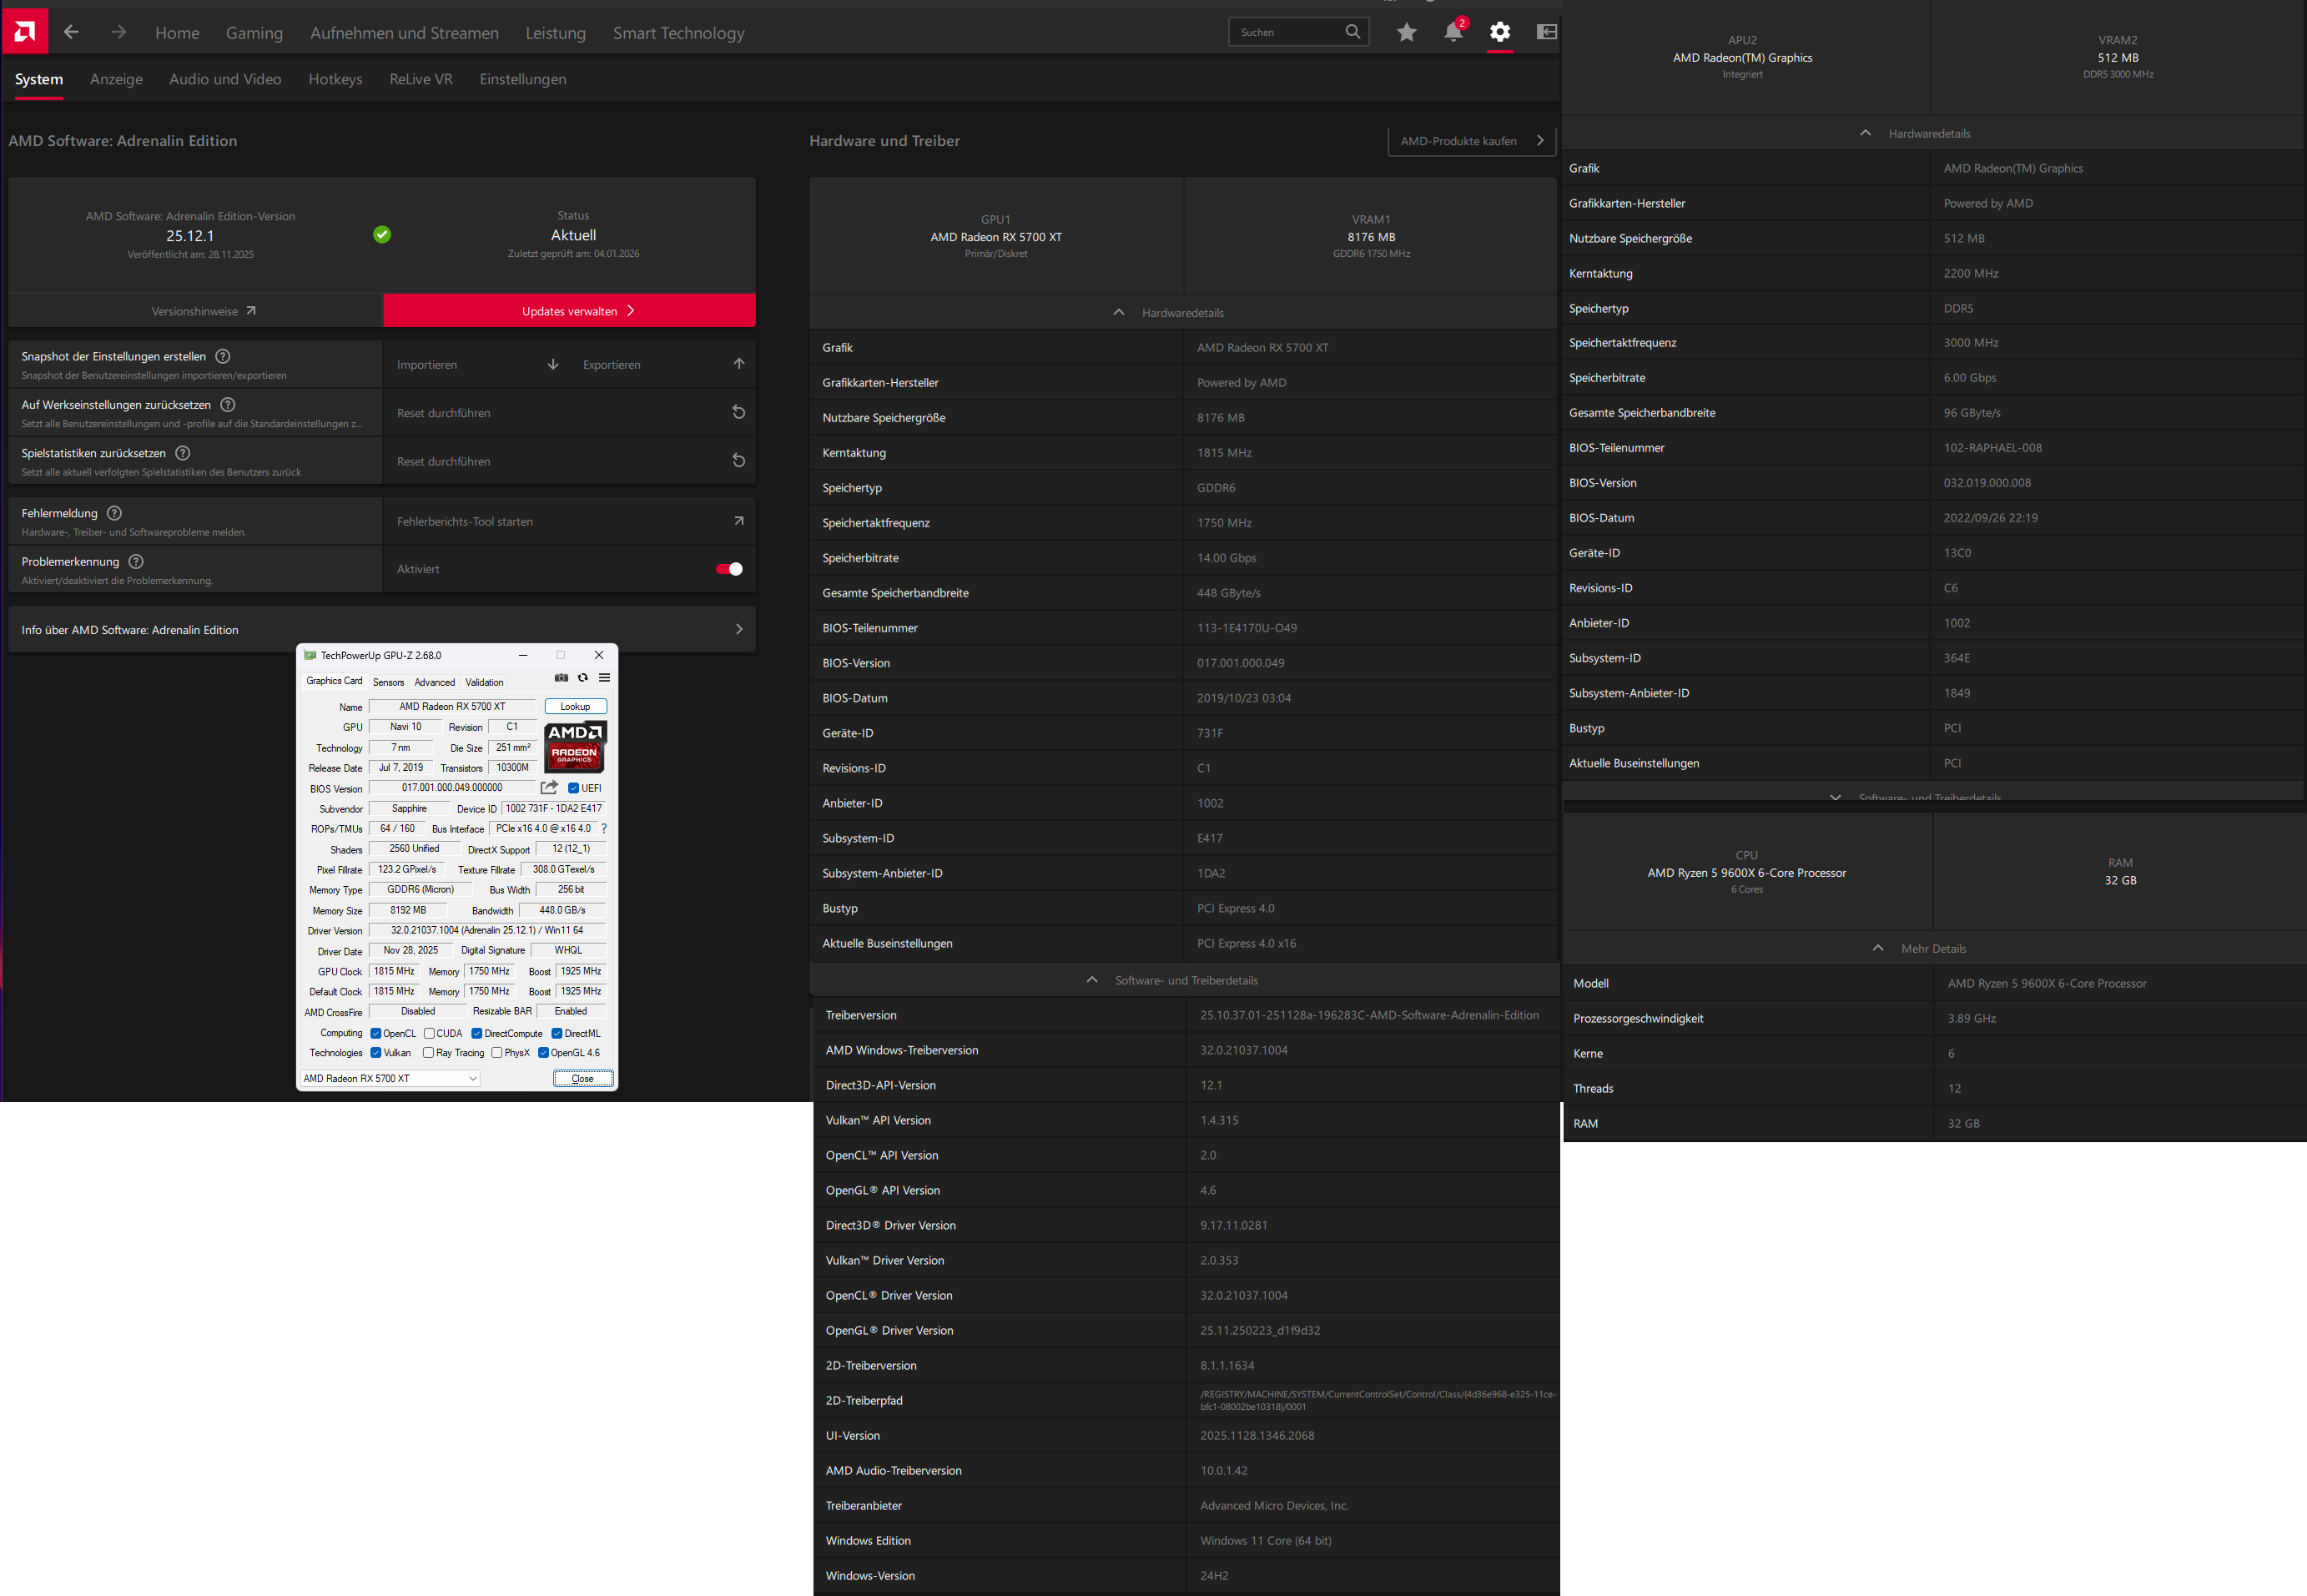Select the GPU1 AMD Radeon RX 5700 XT card

996,236
